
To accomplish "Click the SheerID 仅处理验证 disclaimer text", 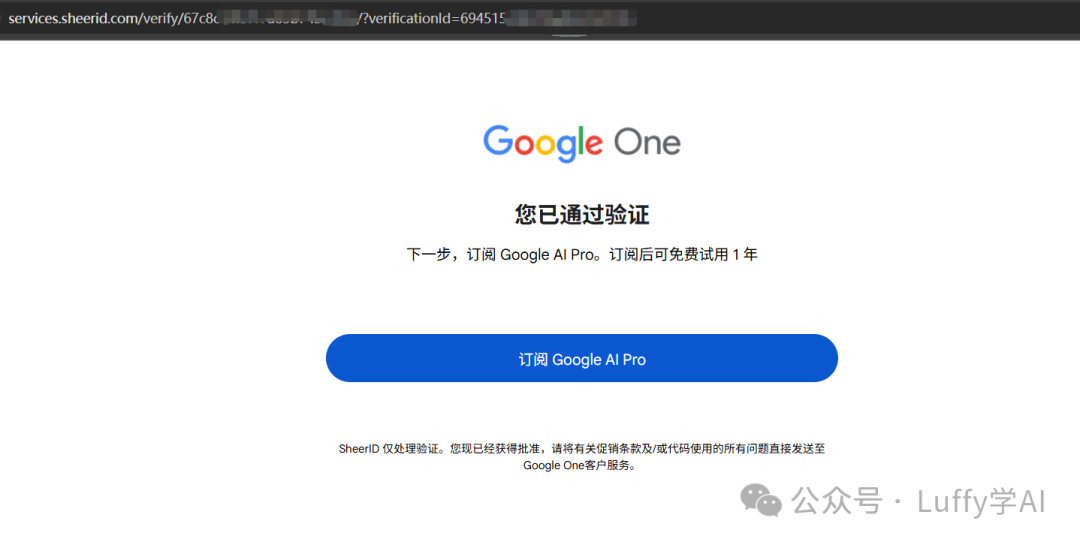I will [x=581, y=457].
